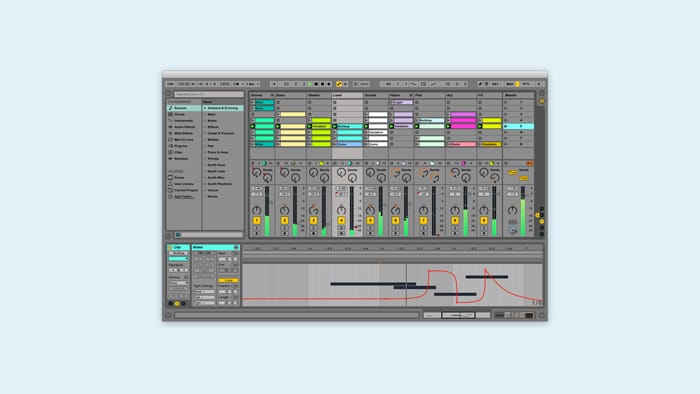Expand the Guitar & Plucked folder
The width and height of the screenshot is (700, 394).
click(205, 133)
